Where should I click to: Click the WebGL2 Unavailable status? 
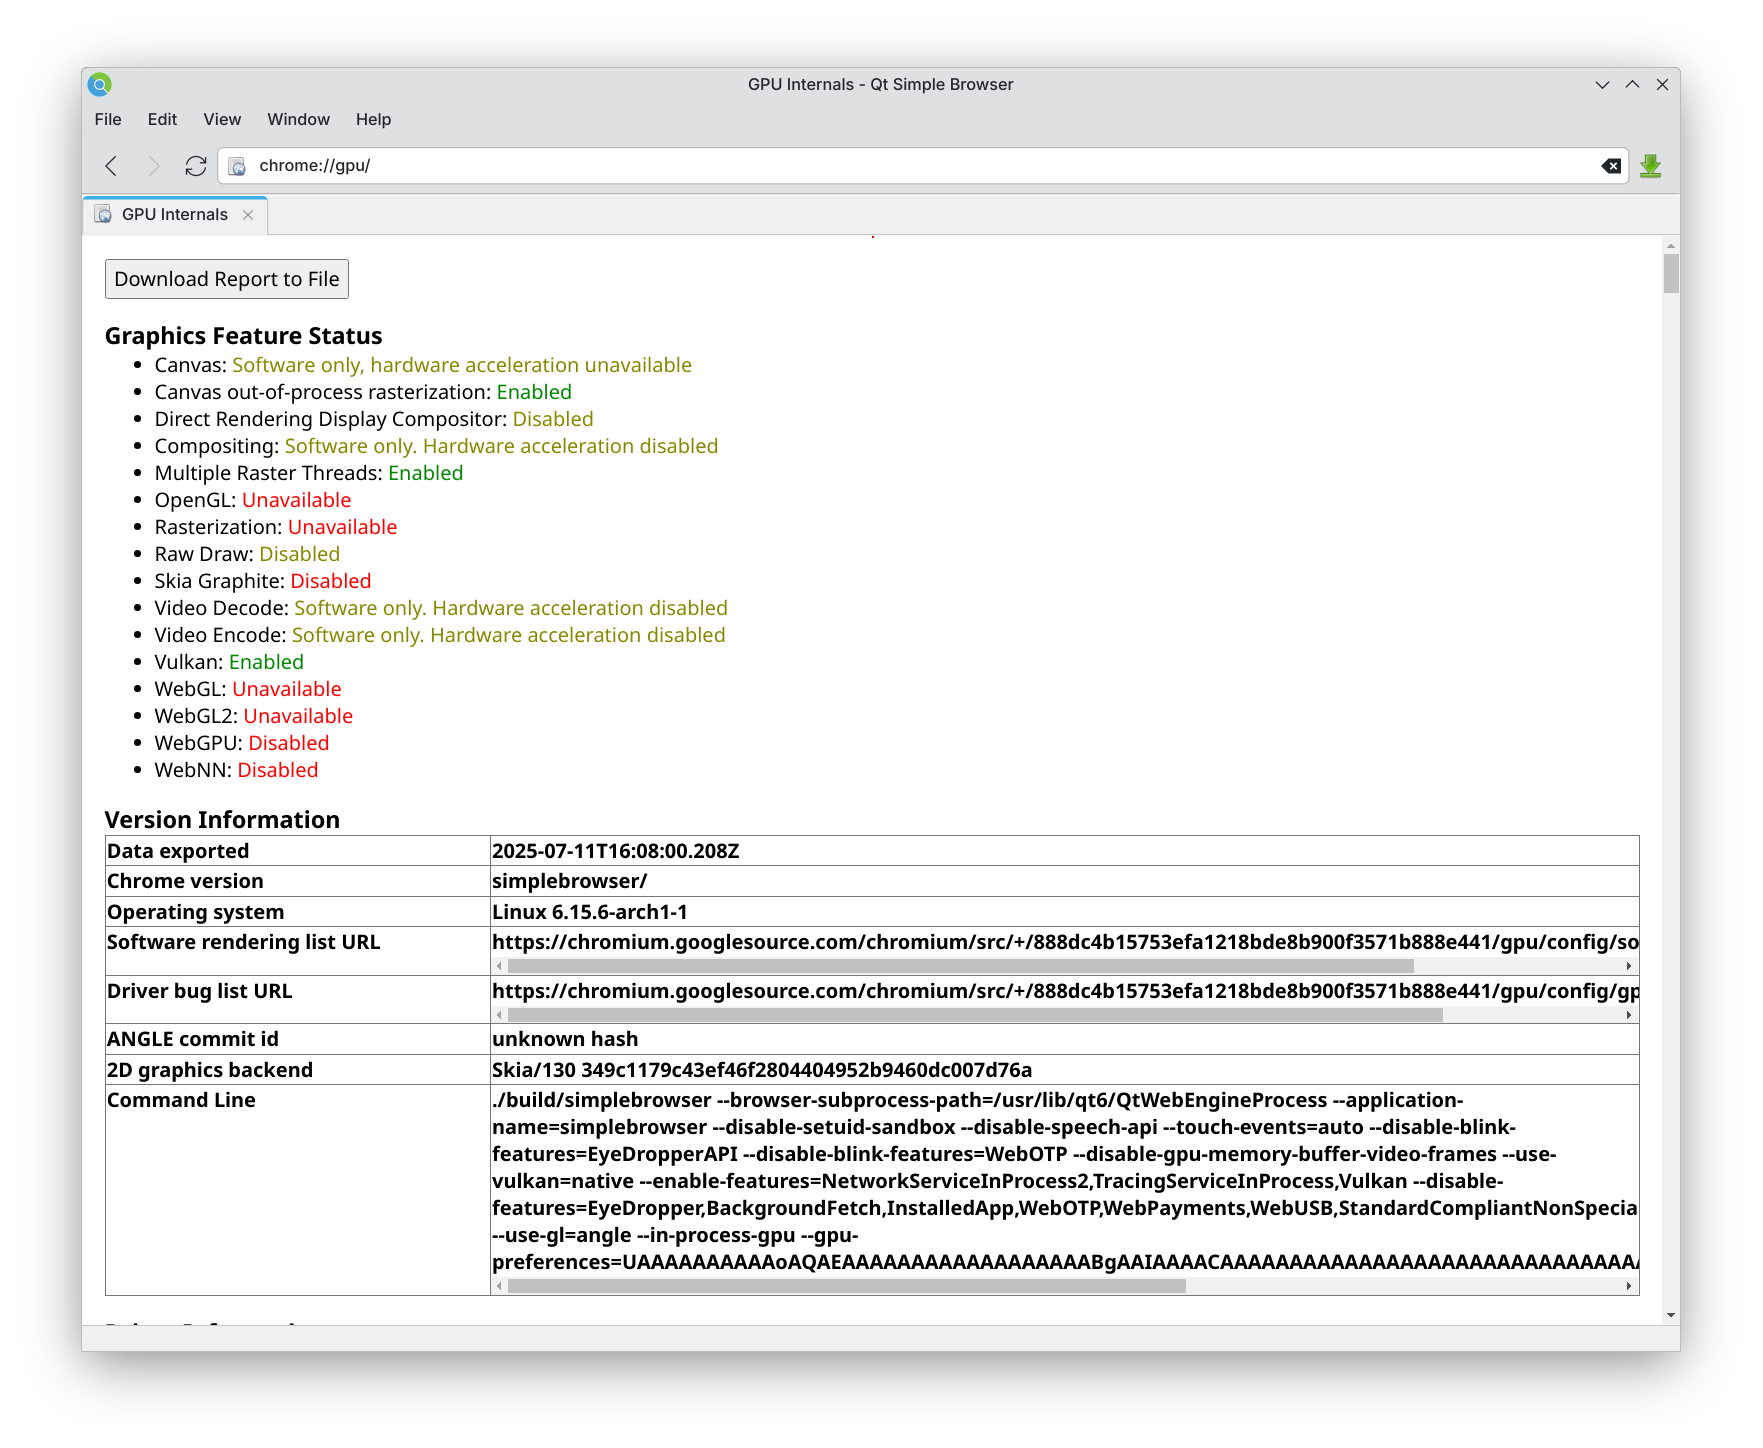(298, 716)
